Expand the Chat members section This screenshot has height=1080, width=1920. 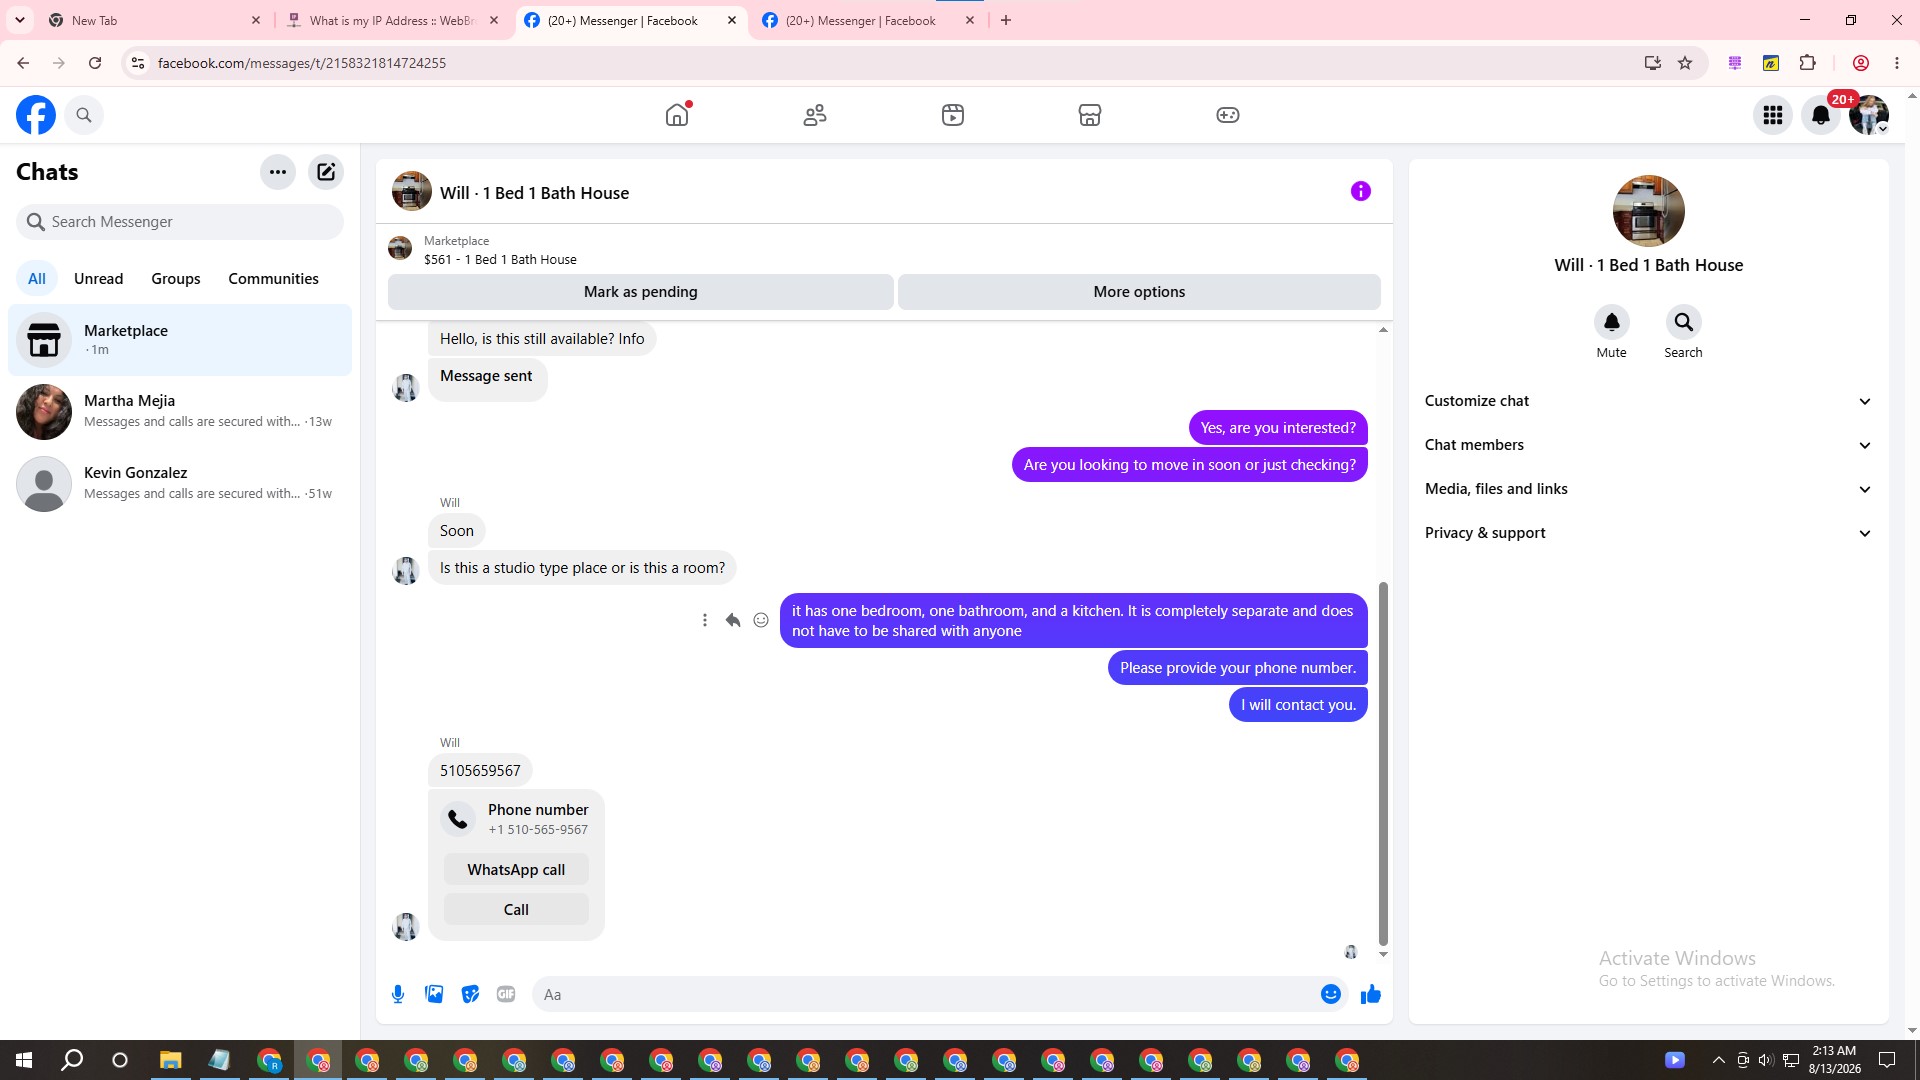pos(1648,445)
